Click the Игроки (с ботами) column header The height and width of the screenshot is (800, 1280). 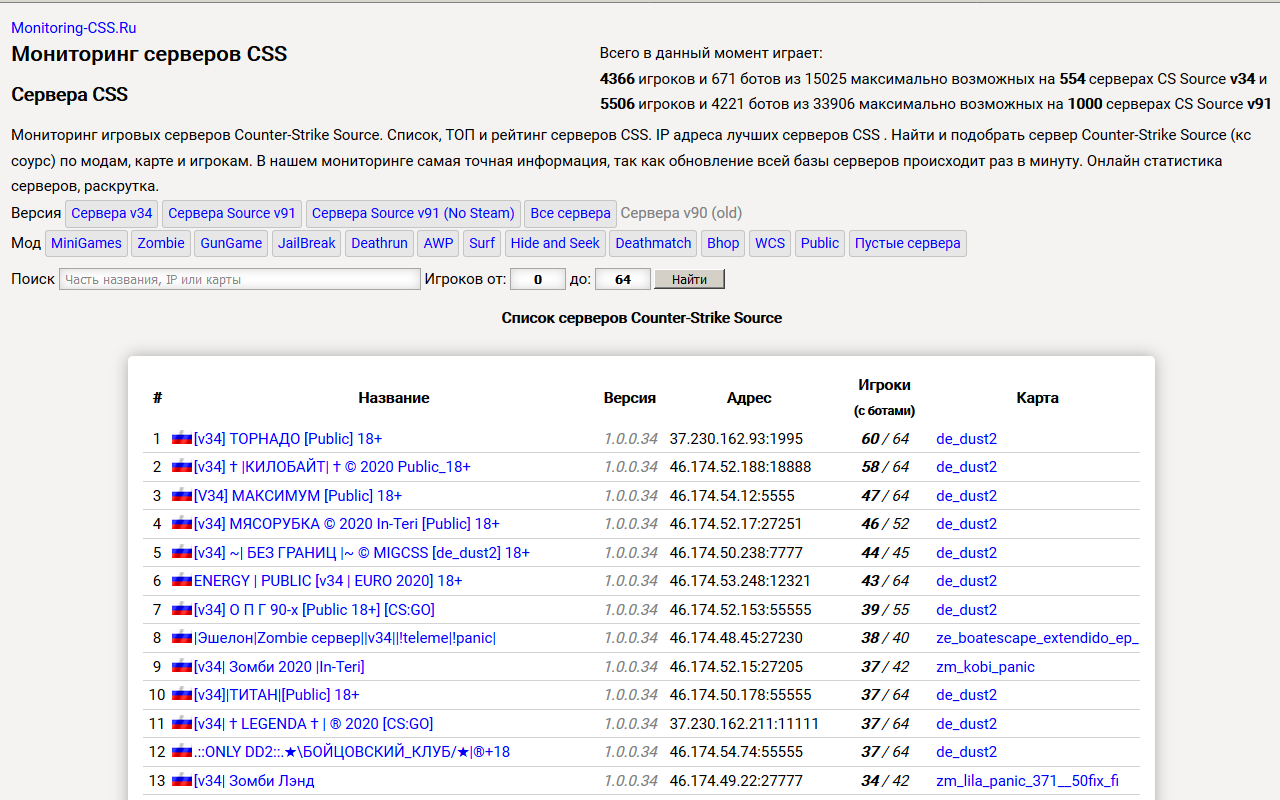point(884,397)
